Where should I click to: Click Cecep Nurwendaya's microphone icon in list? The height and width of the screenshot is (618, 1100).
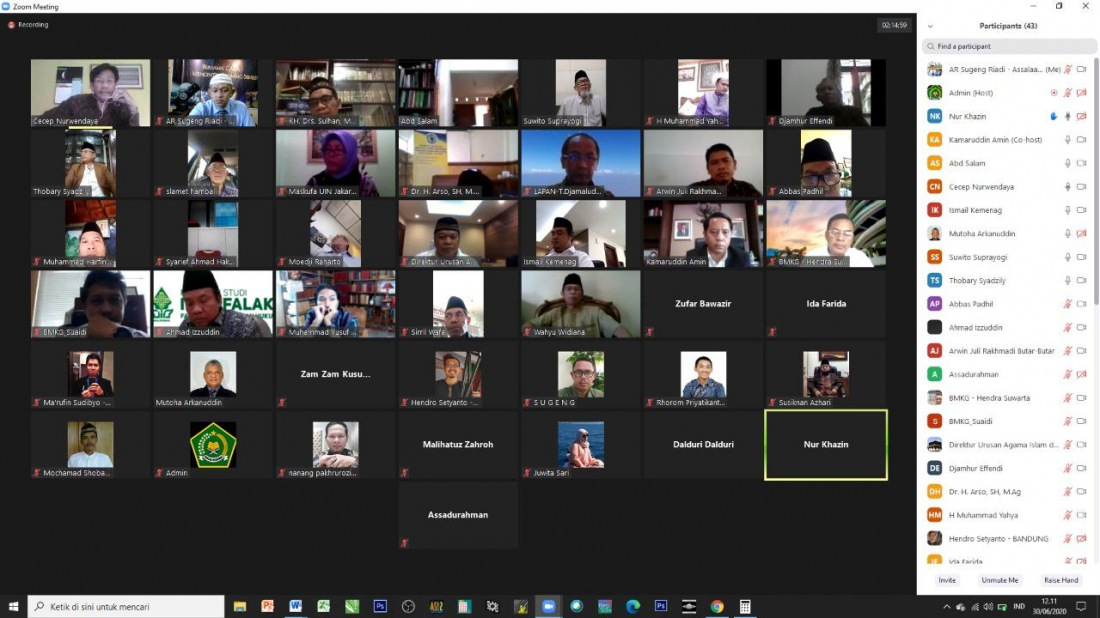coord(1068,187)
